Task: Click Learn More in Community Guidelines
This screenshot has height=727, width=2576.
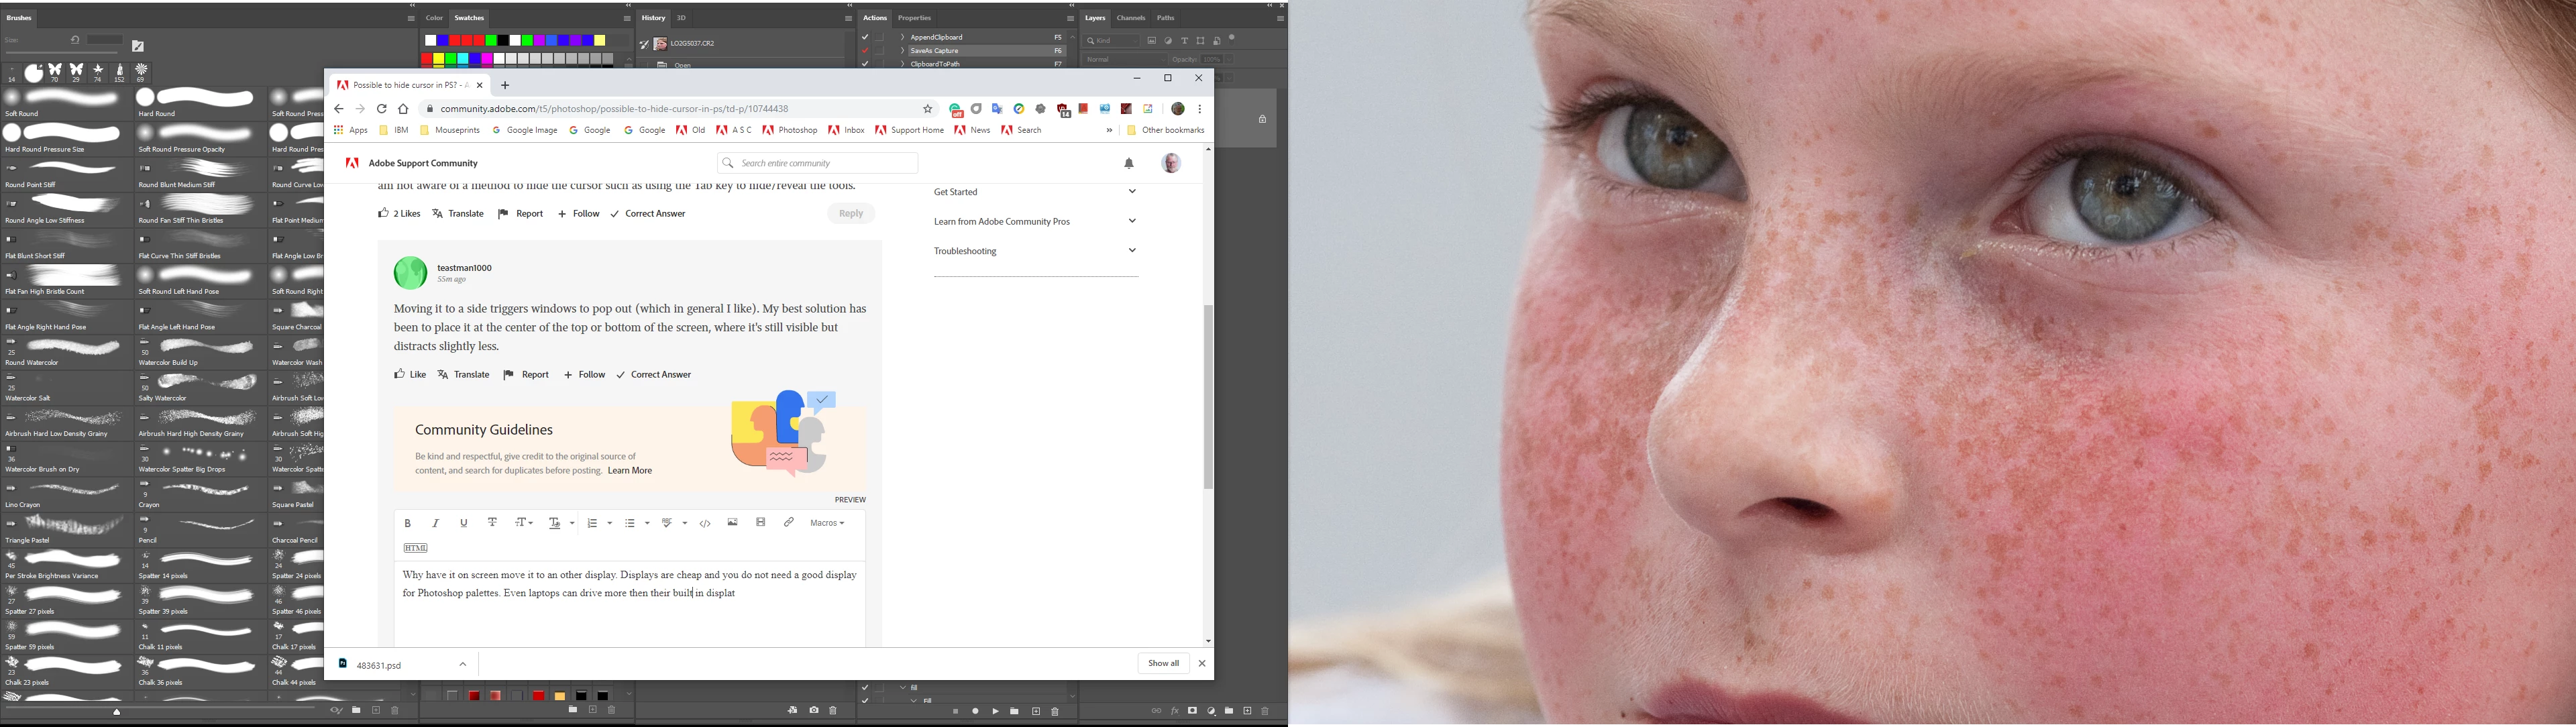Action: (630, 471)
